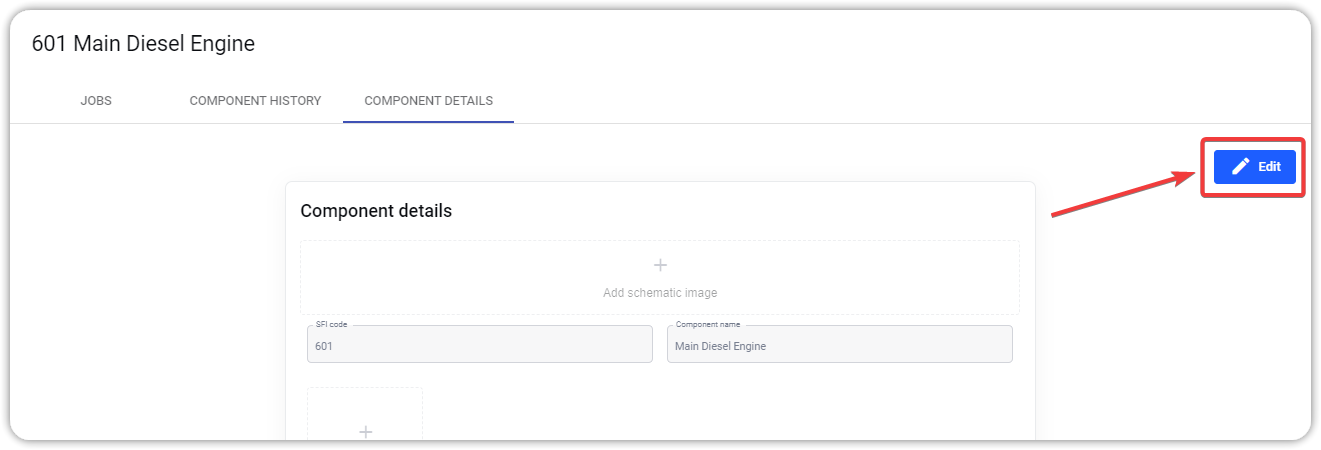Click the SFI code label
Viewport: 1321px width, 450px height.
(331, 325)
